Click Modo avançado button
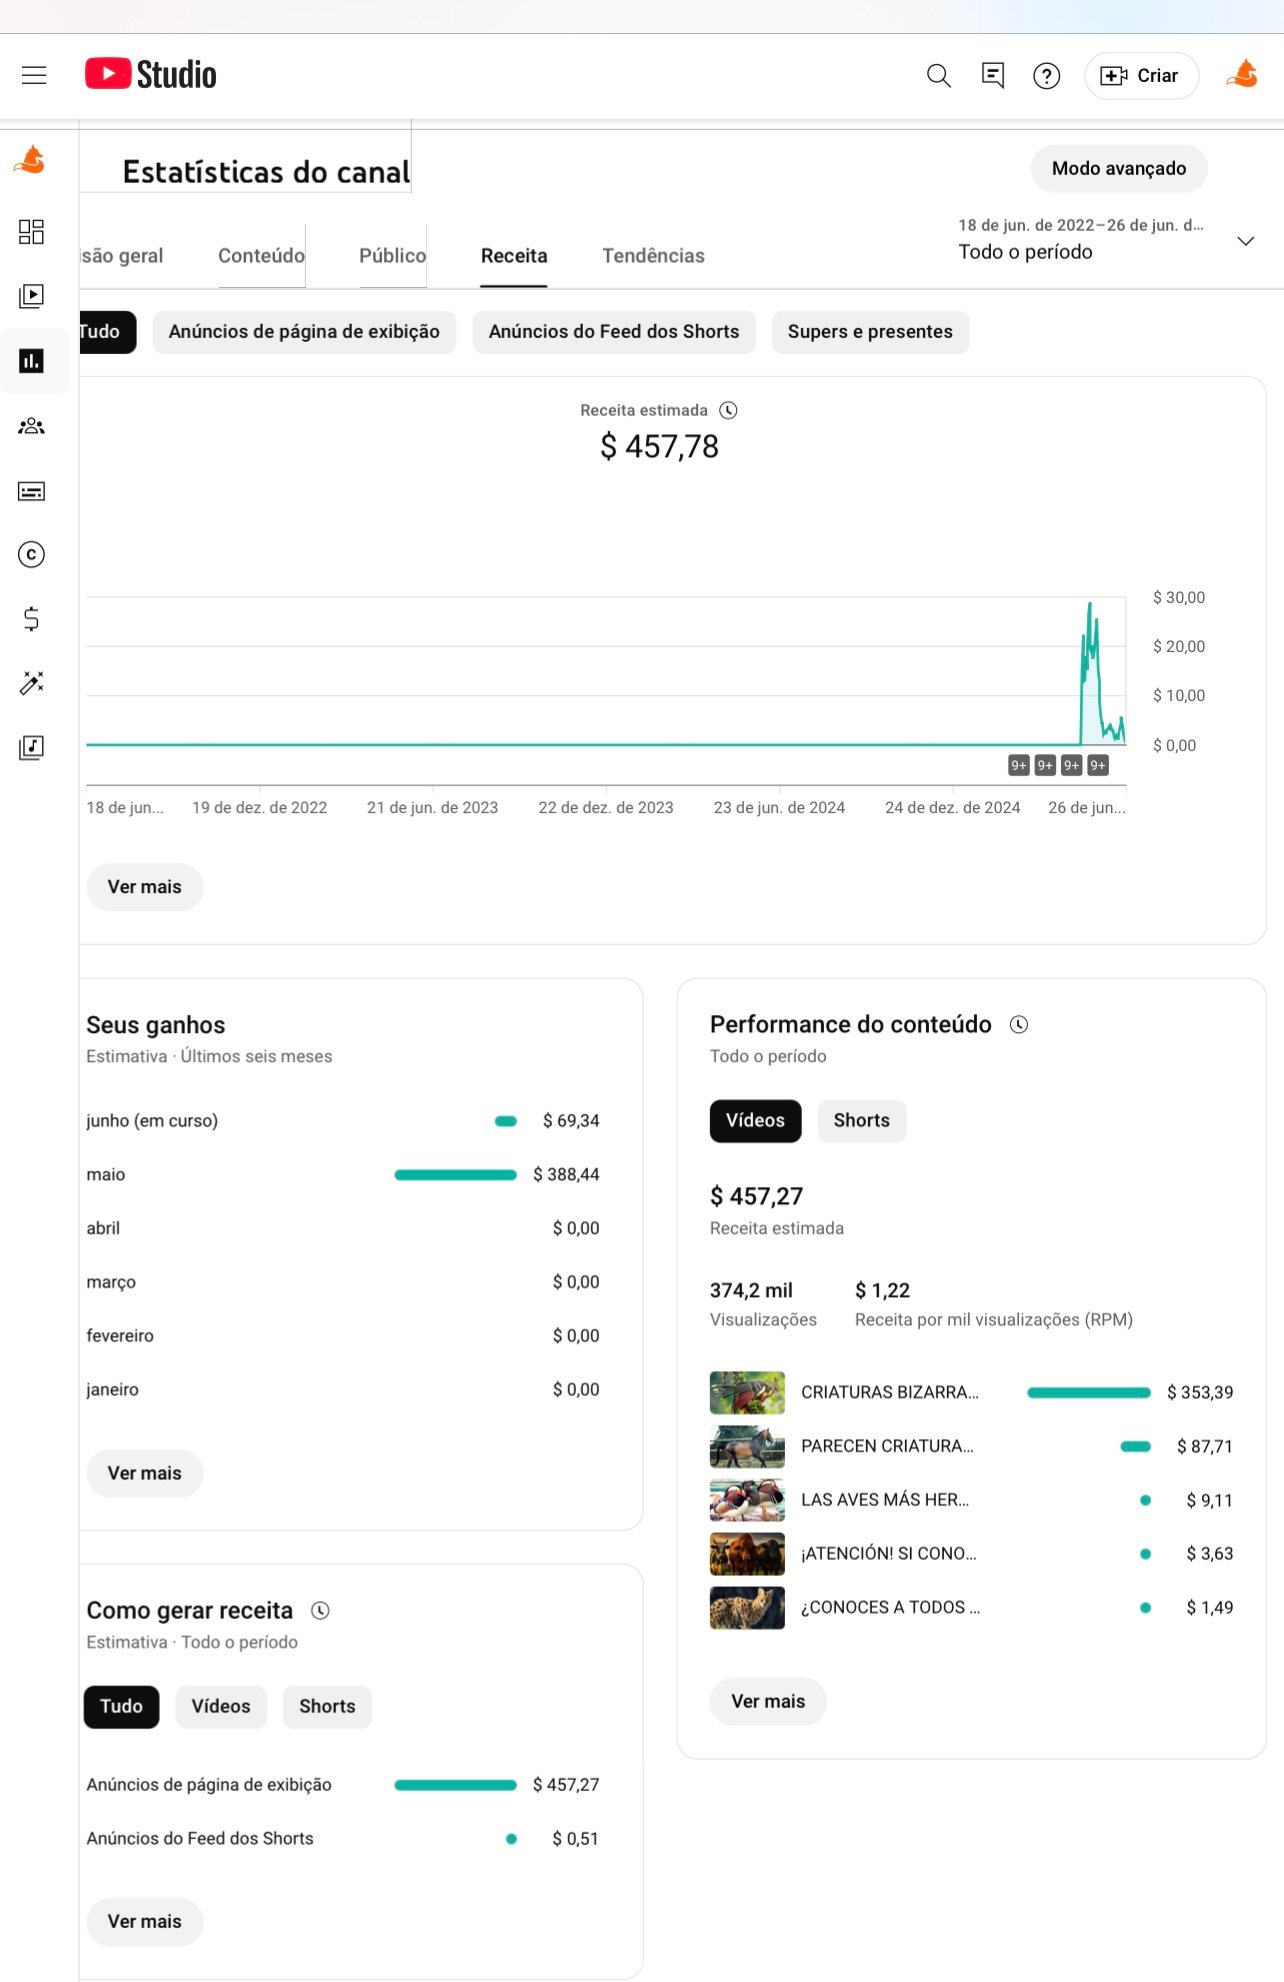Viewport: 1284px width, 1982px height. pyautogui.click(x=1119, y=169)
